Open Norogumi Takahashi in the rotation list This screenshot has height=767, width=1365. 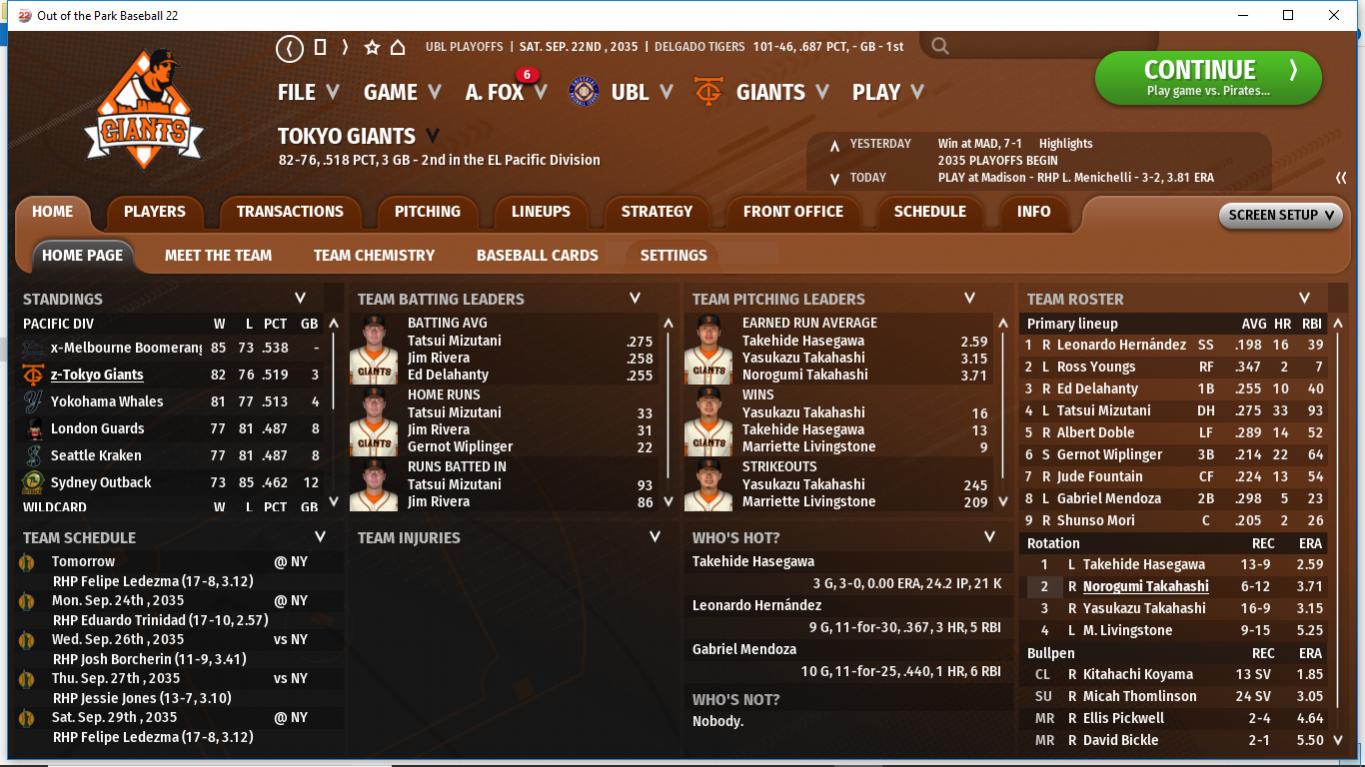1145,587
